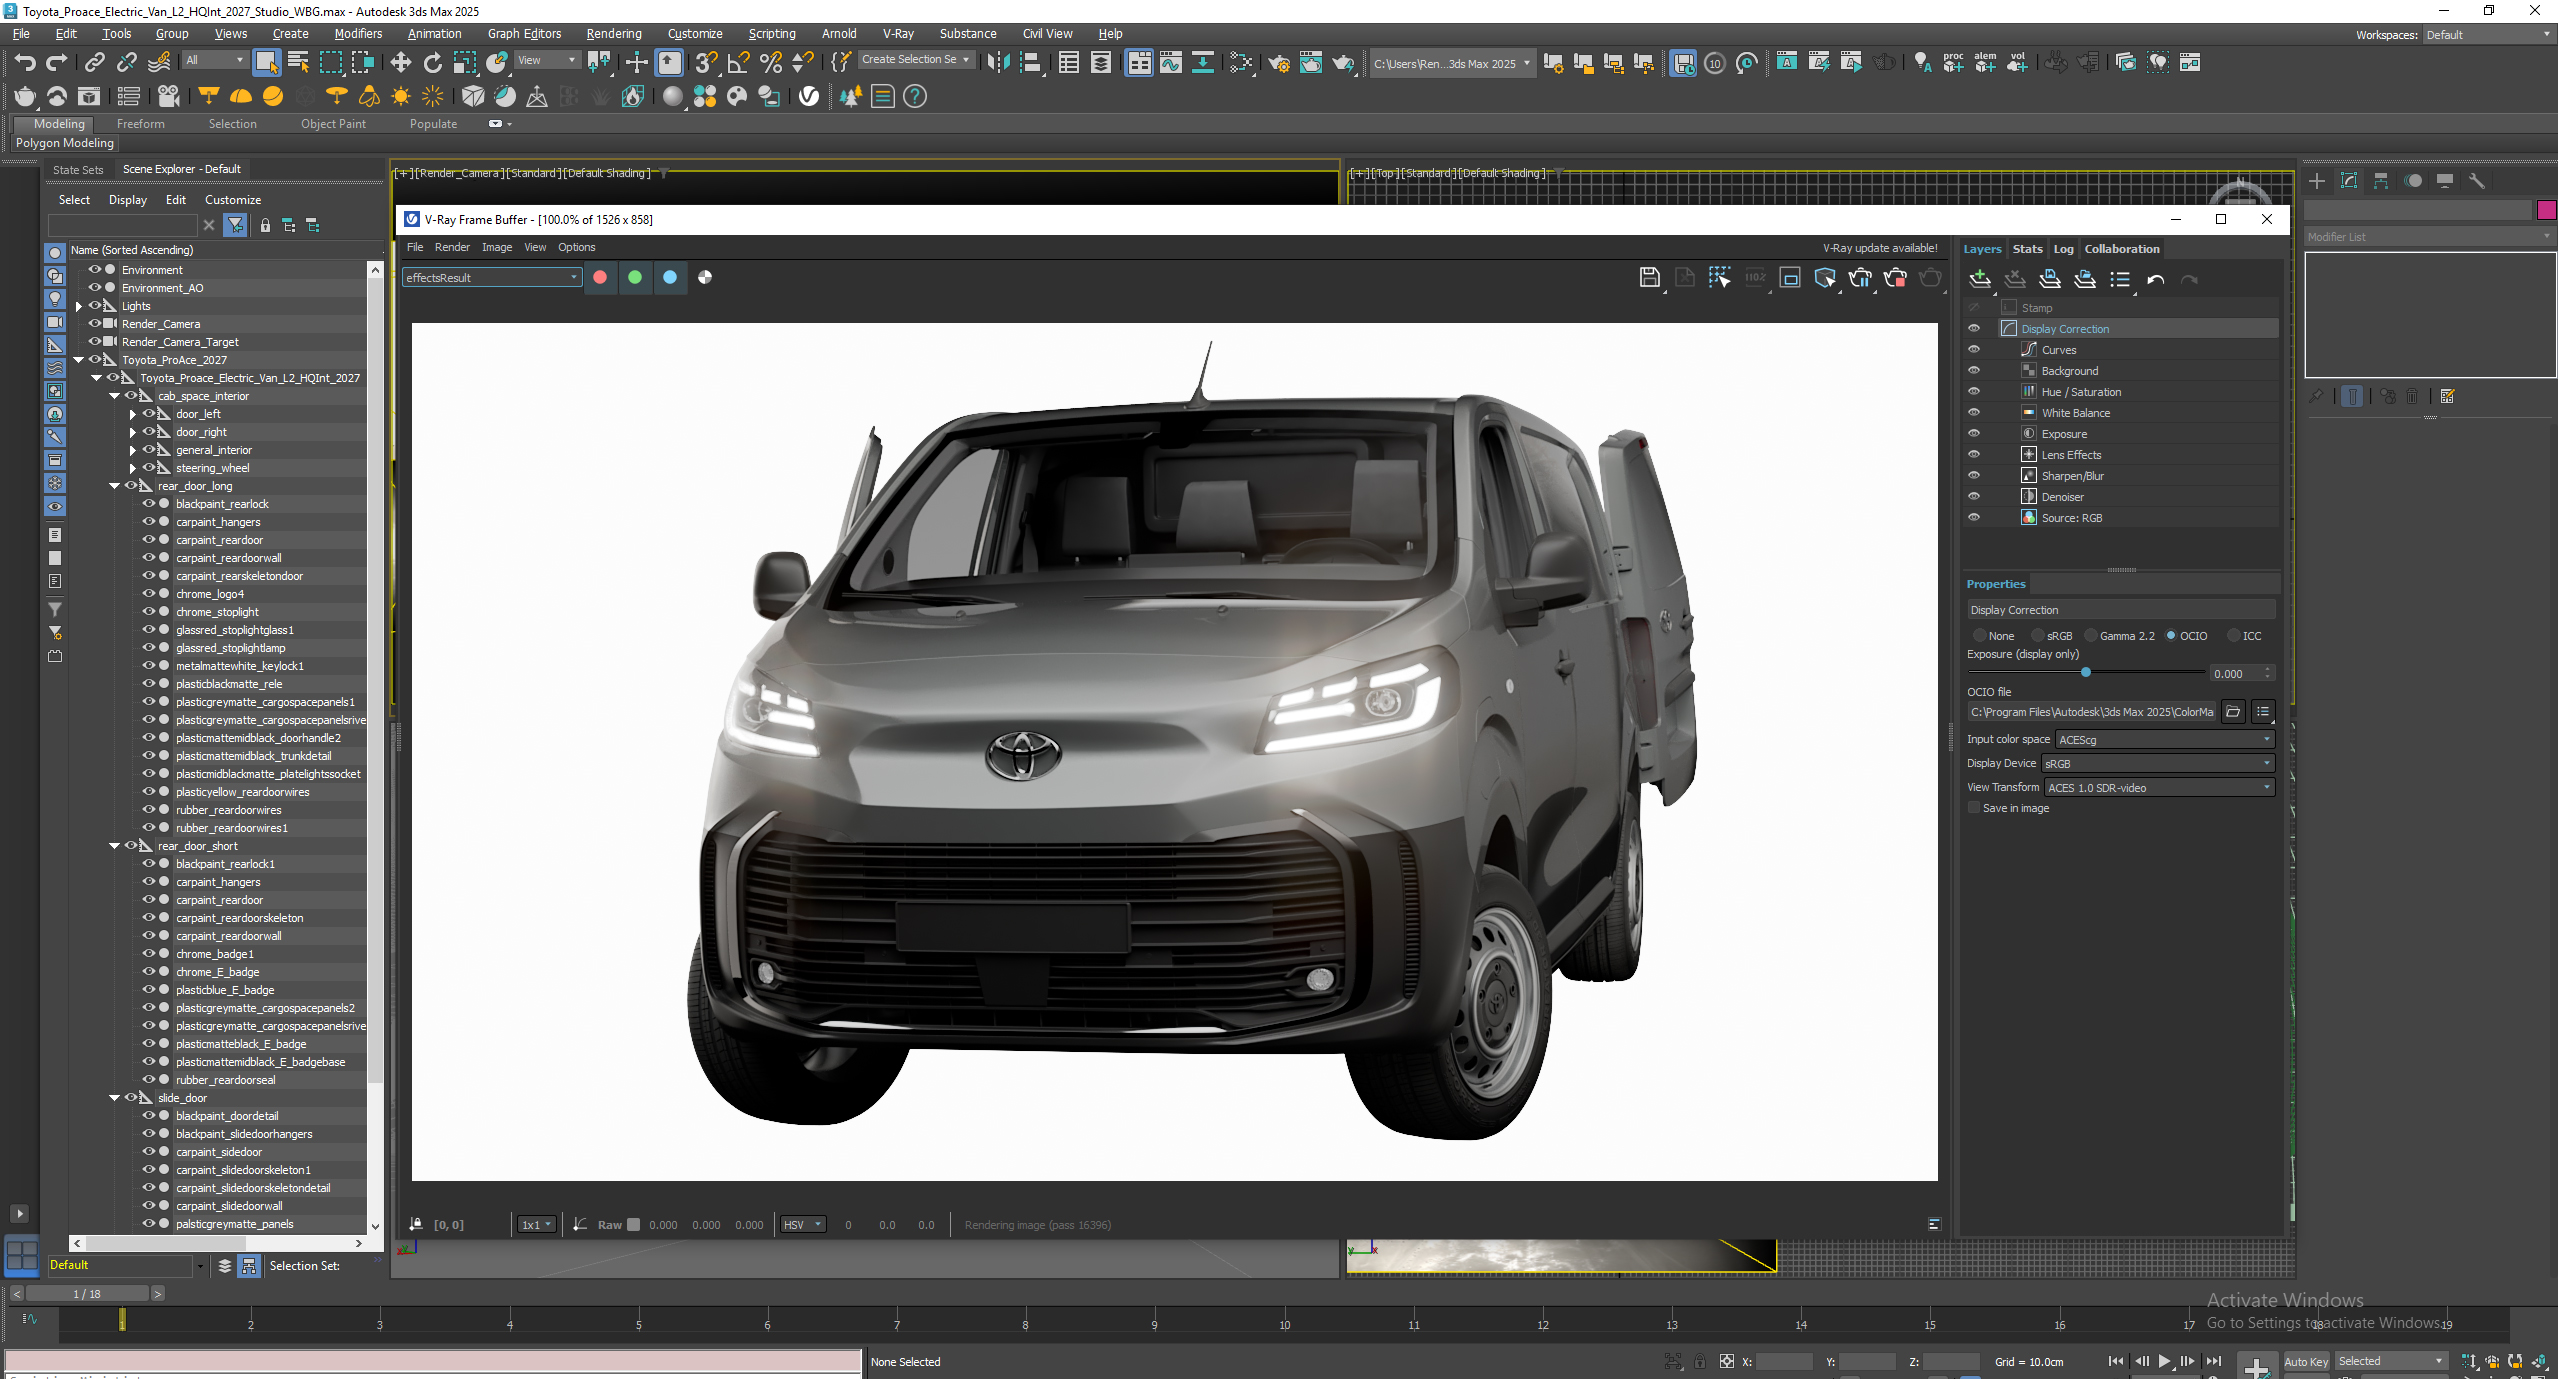Open the Utilities command panel tab
2558x1379 pixels.
tap(2477, 181)
